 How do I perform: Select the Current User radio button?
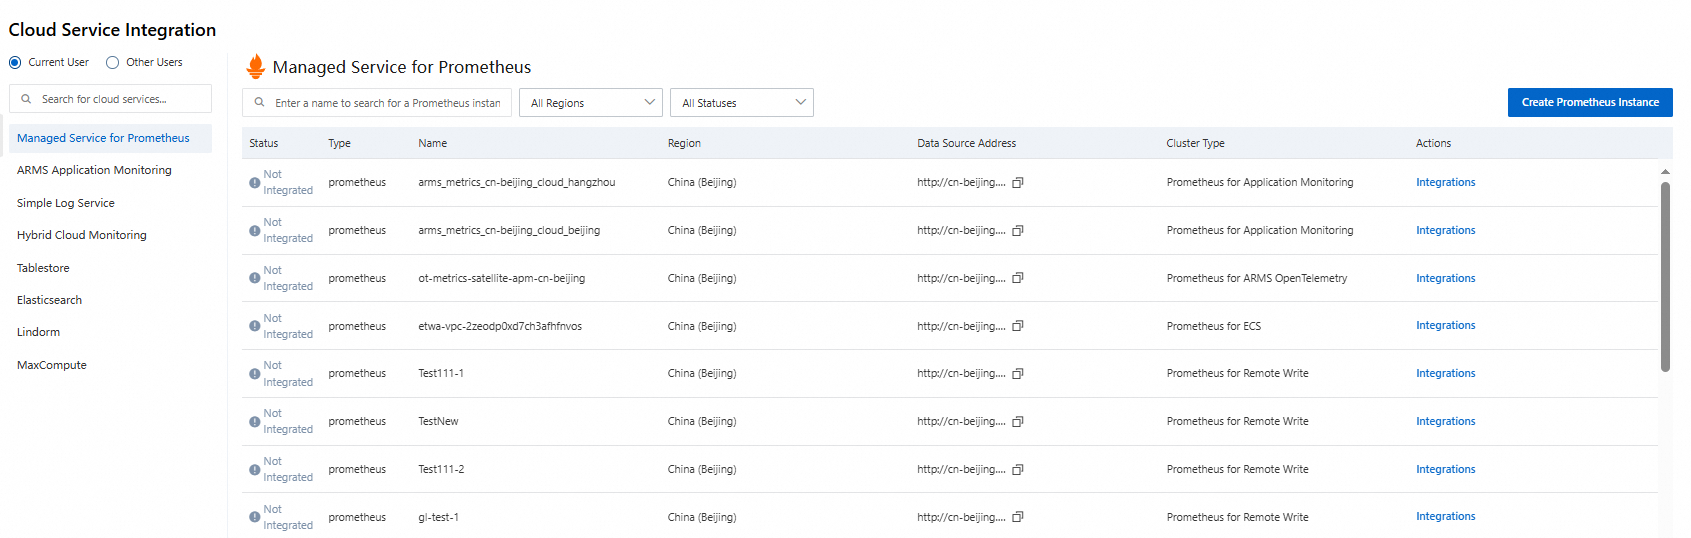(x=15, y=62)
